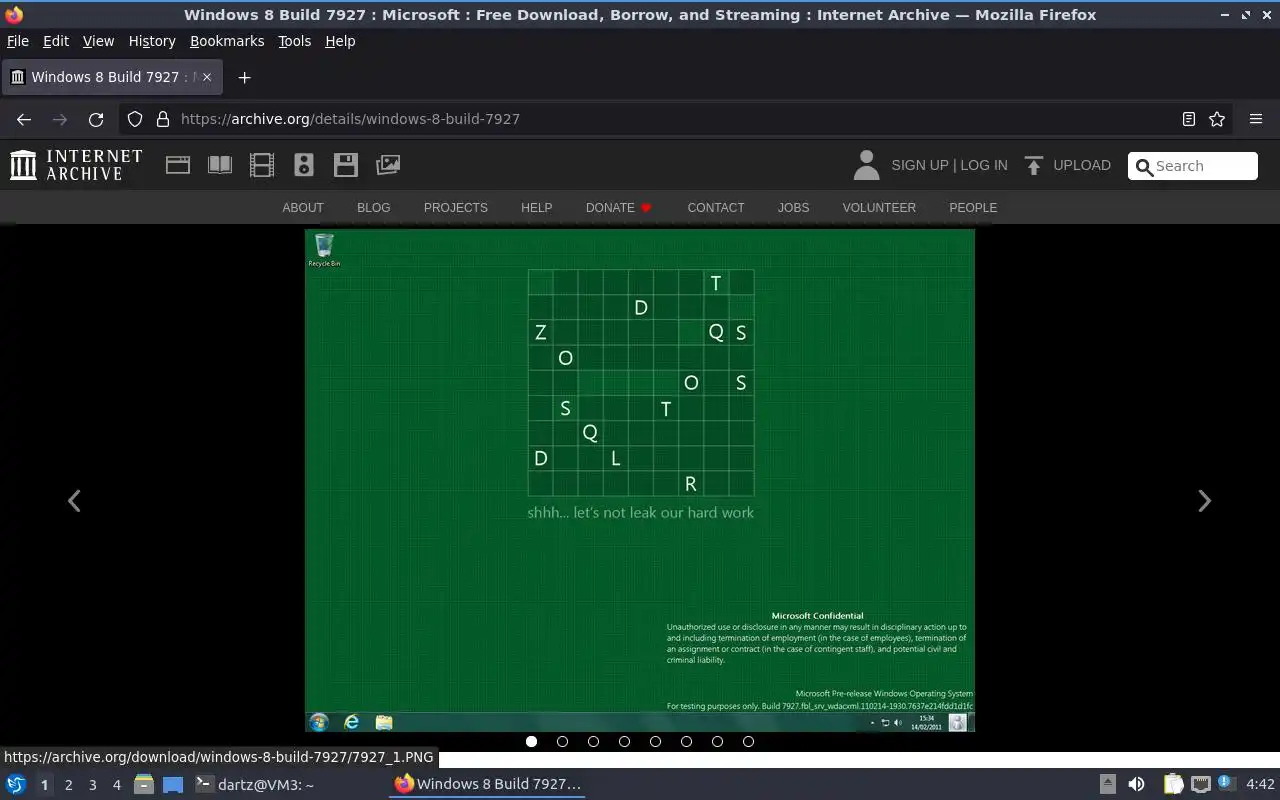
Task: Open the History menu
Action: pyautogui.click(x=152, y=41)
